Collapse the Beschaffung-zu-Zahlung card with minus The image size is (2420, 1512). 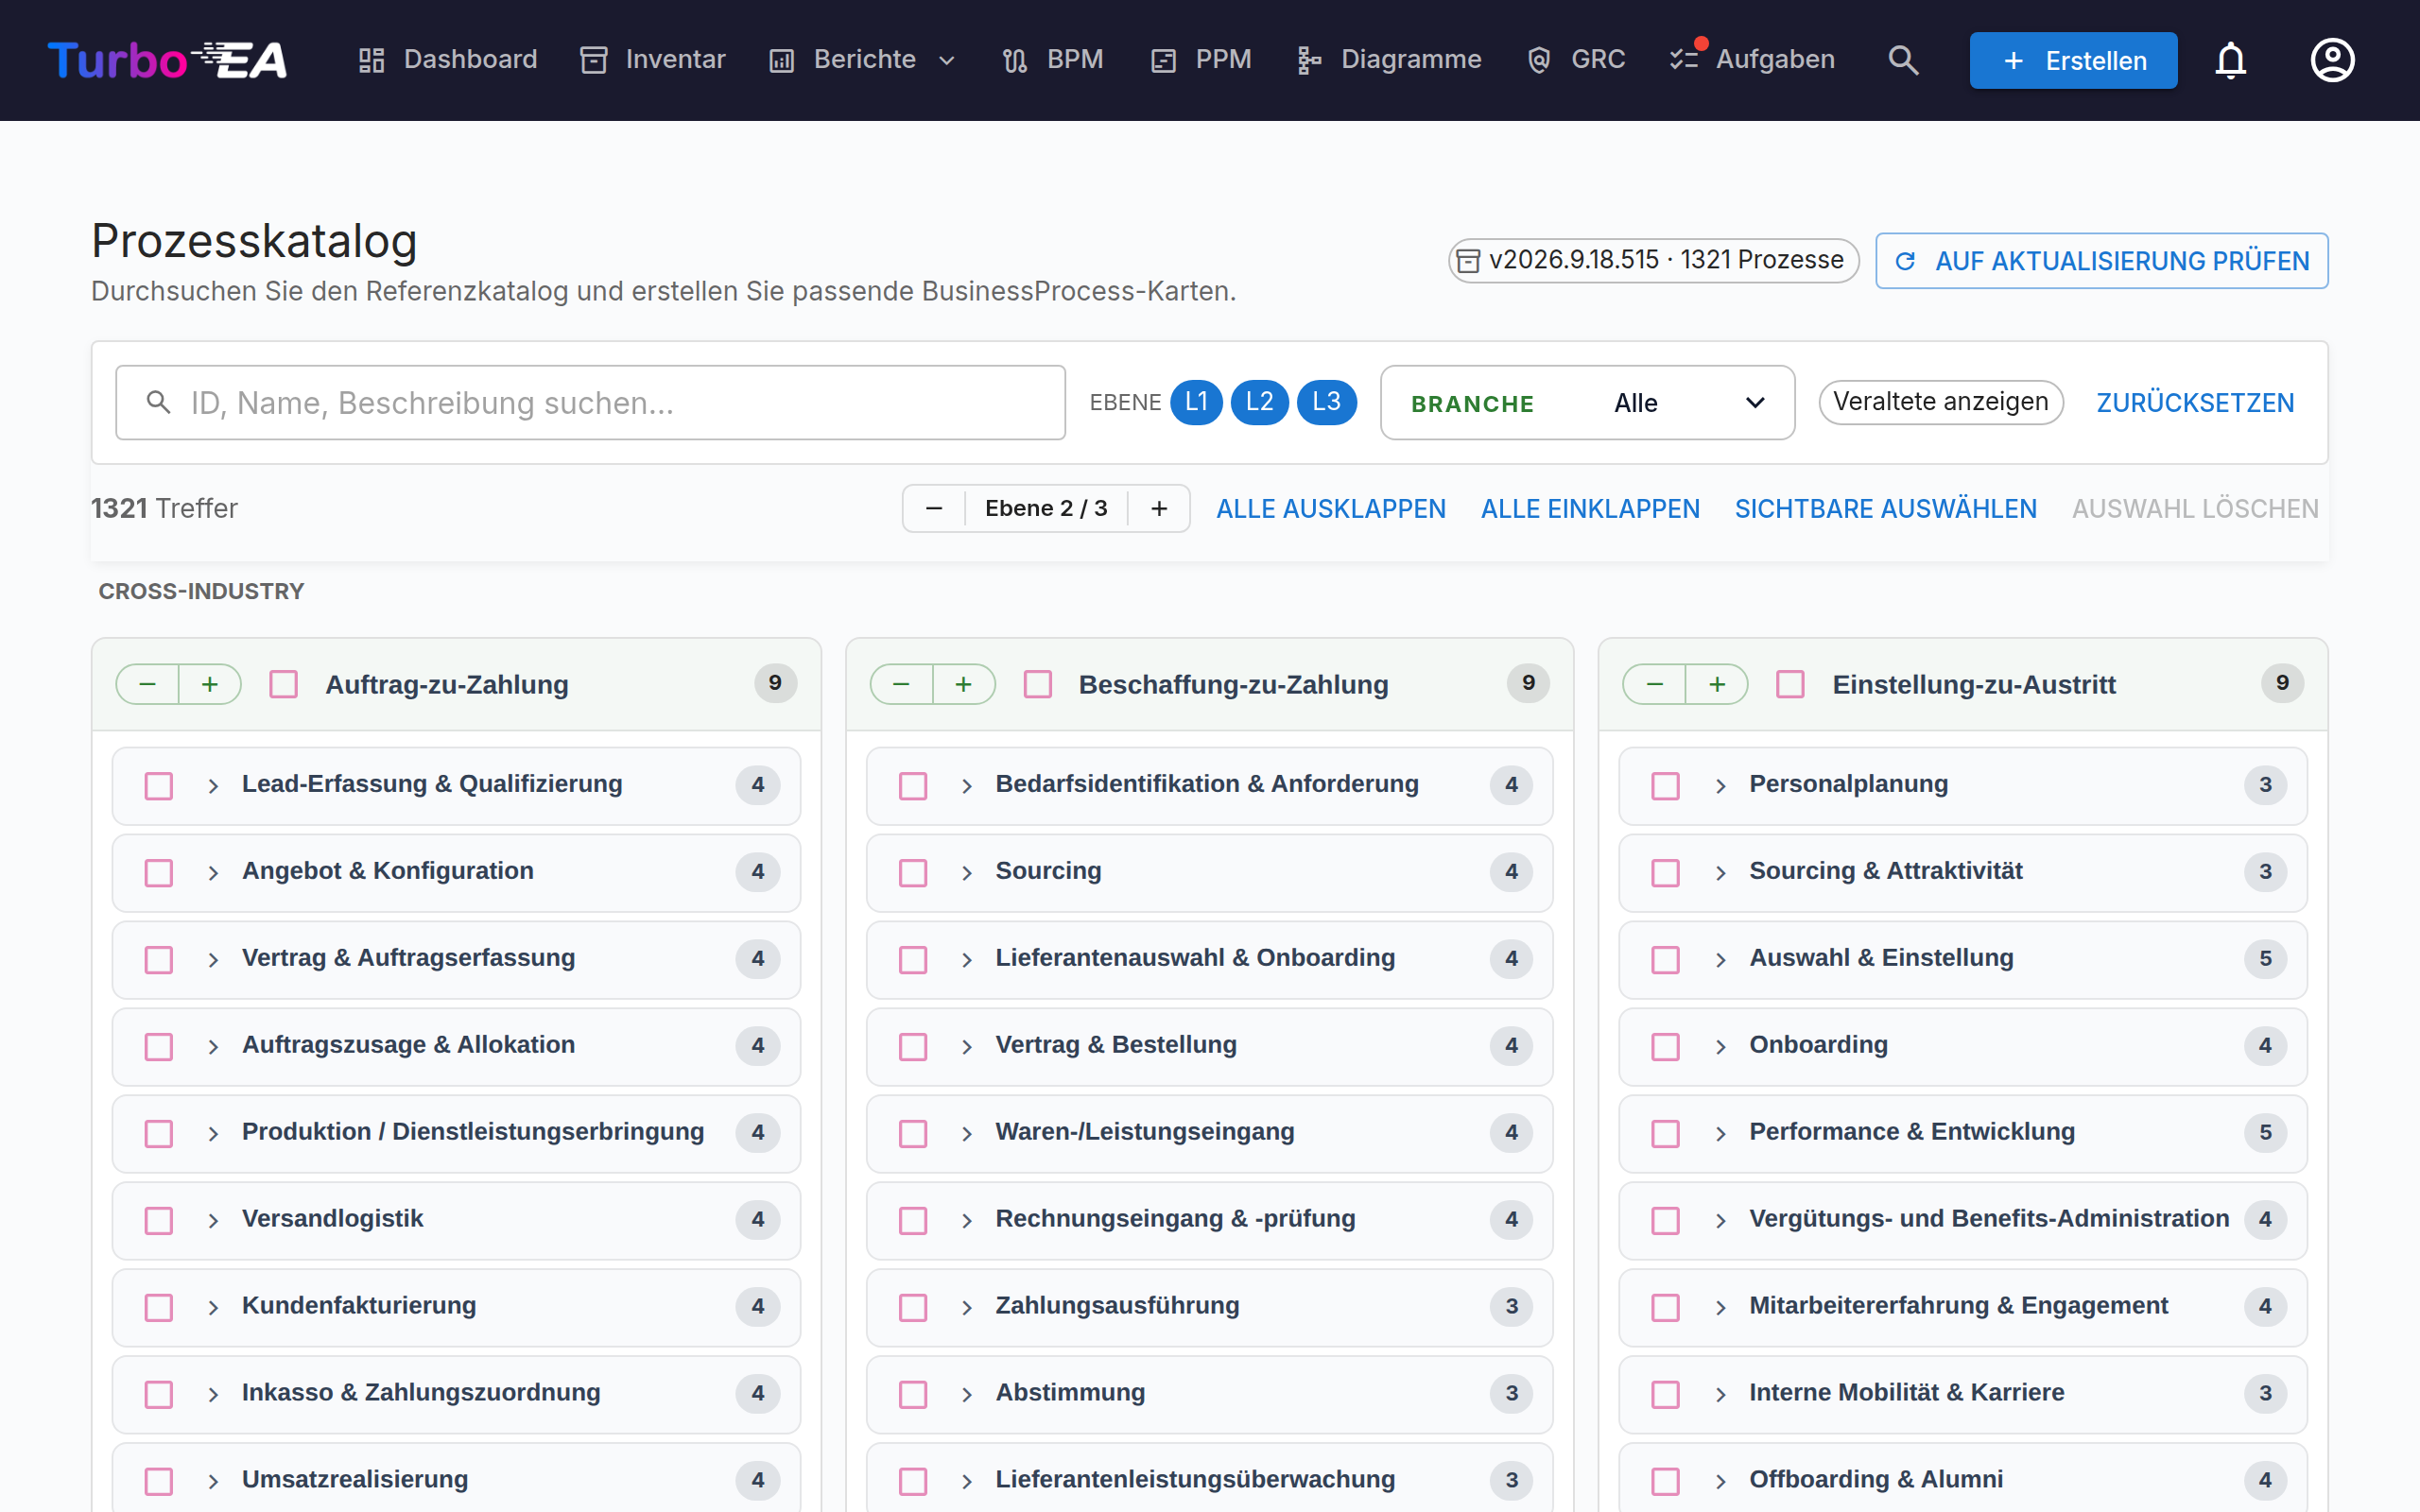pos(901,684)
